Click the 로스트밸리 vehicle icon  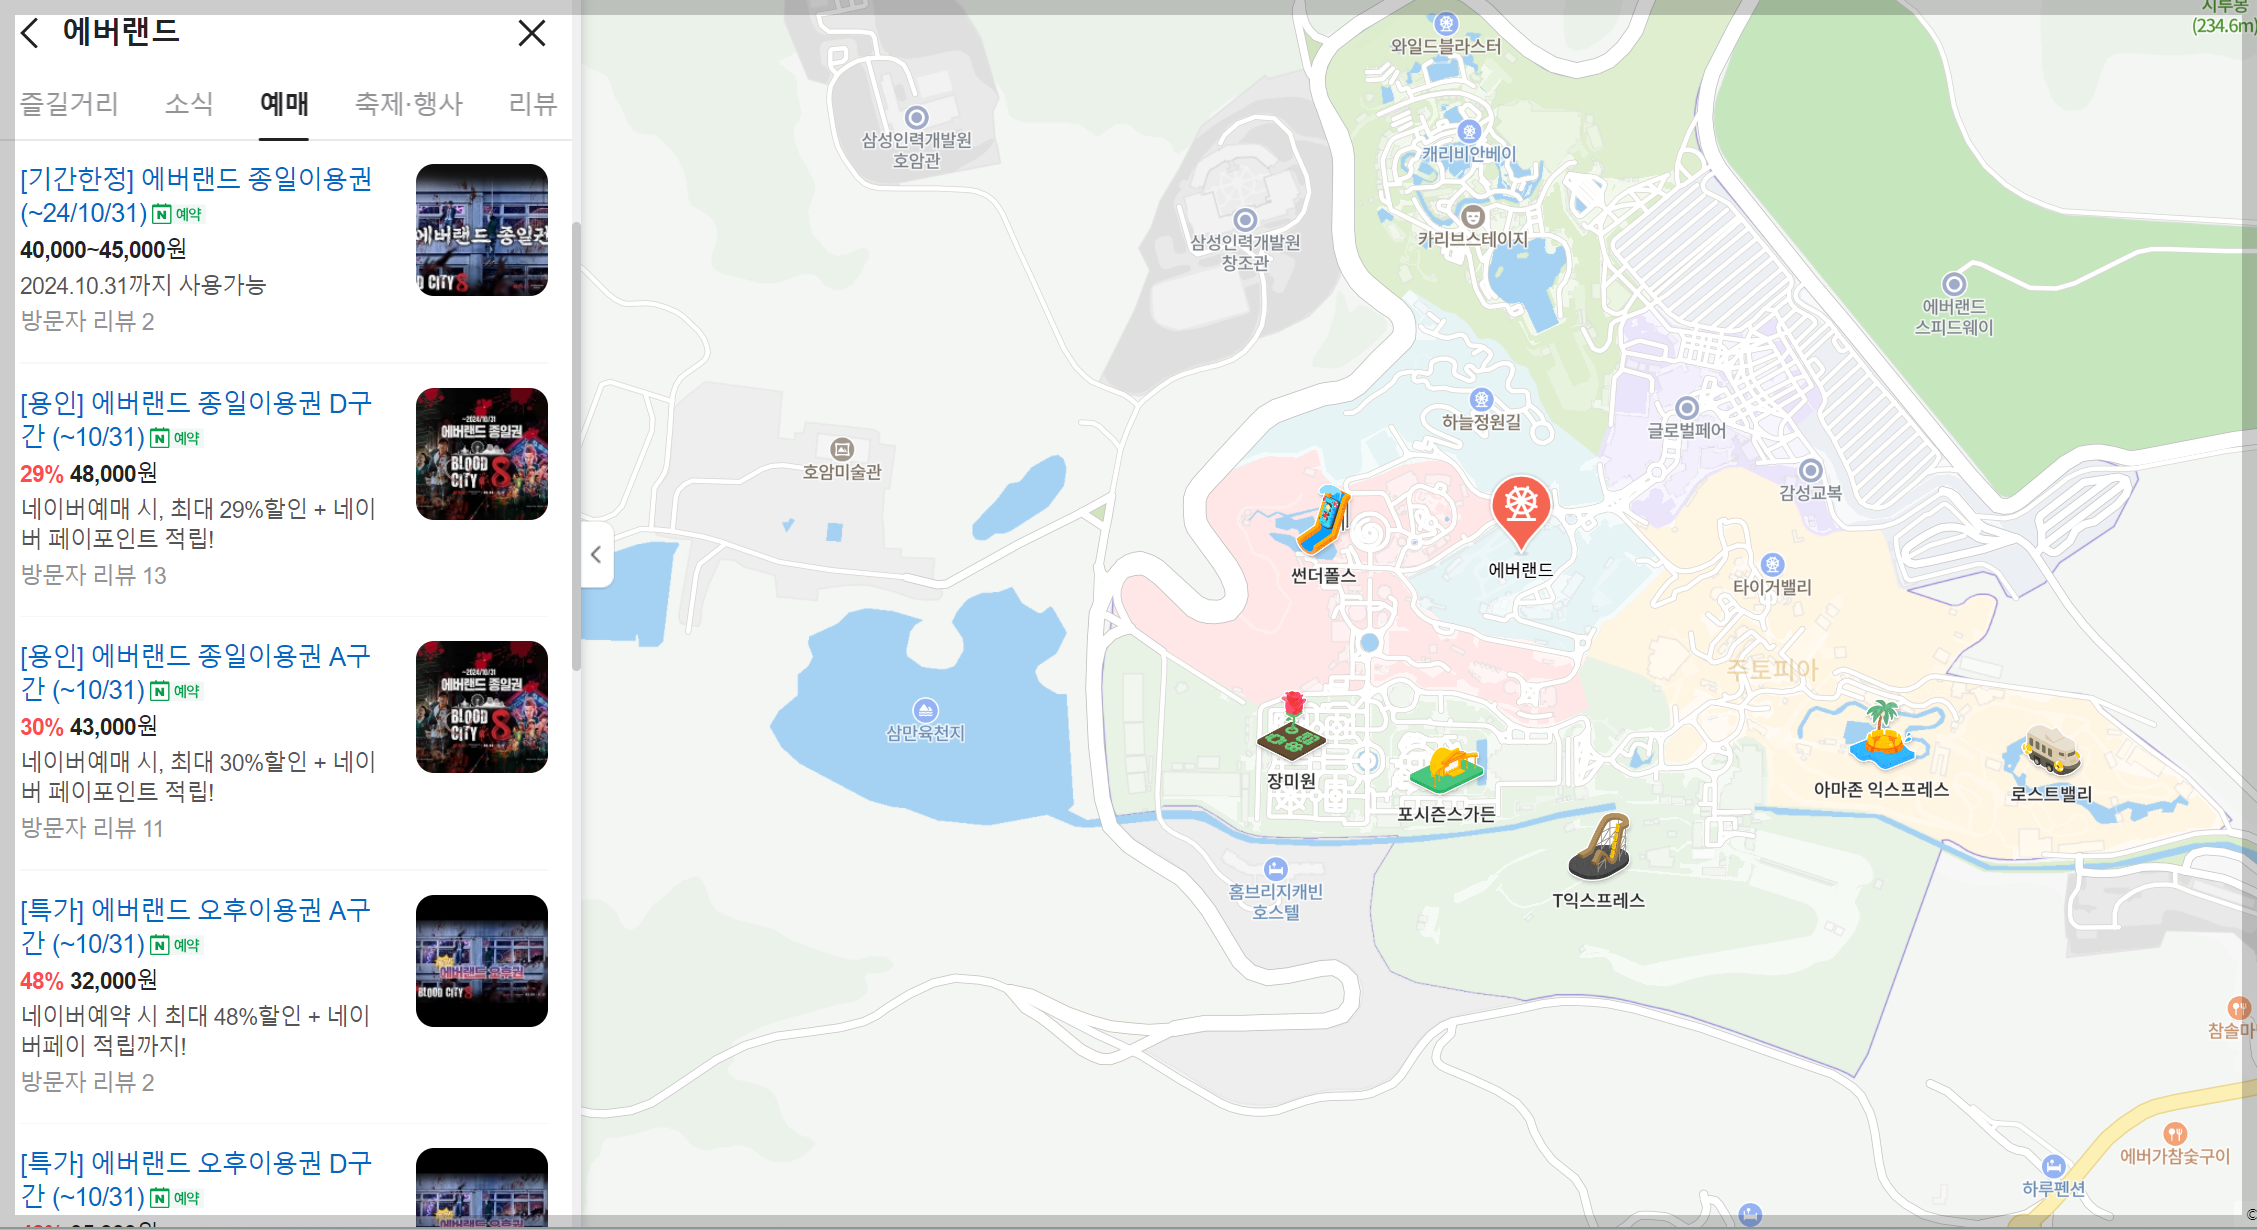pyautogui.click(x=2051, y=749)
